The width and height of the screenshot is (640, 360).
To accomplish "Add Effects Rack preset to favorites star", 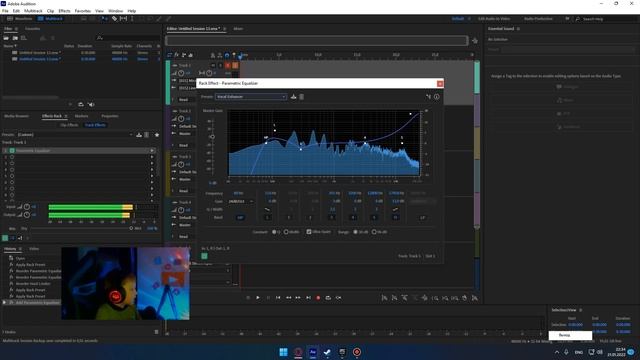I will (x=157, y=135).
